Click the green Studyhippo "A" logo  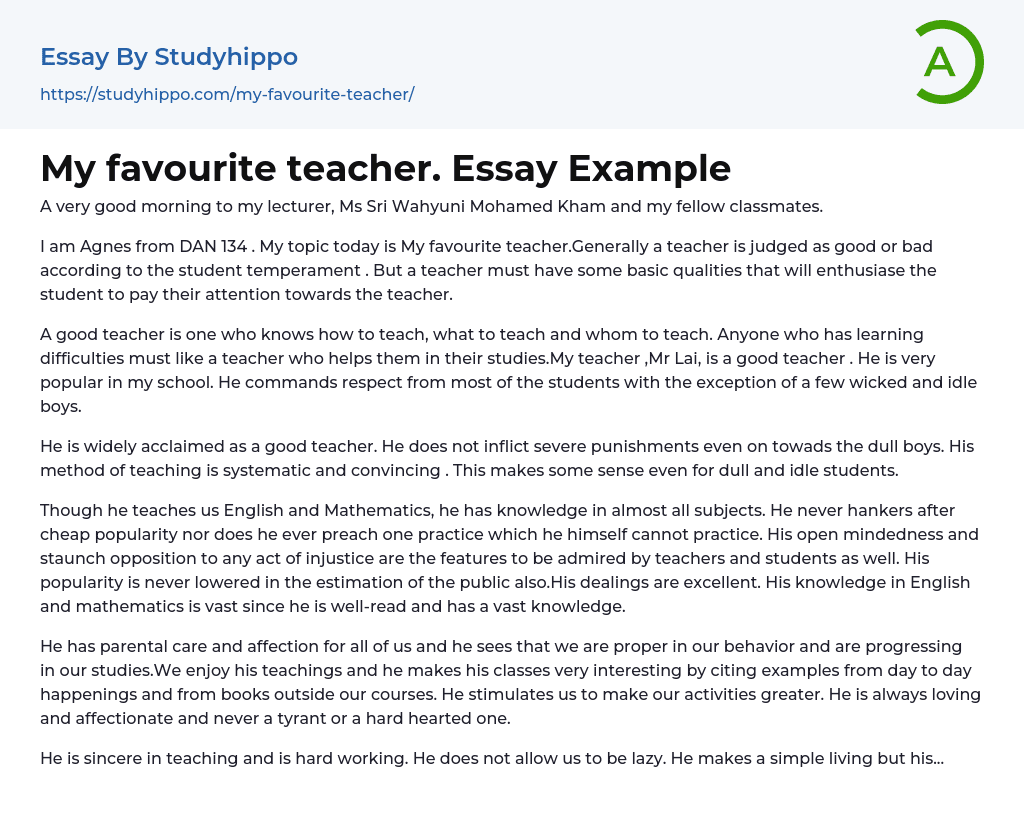tap(948, 62)
